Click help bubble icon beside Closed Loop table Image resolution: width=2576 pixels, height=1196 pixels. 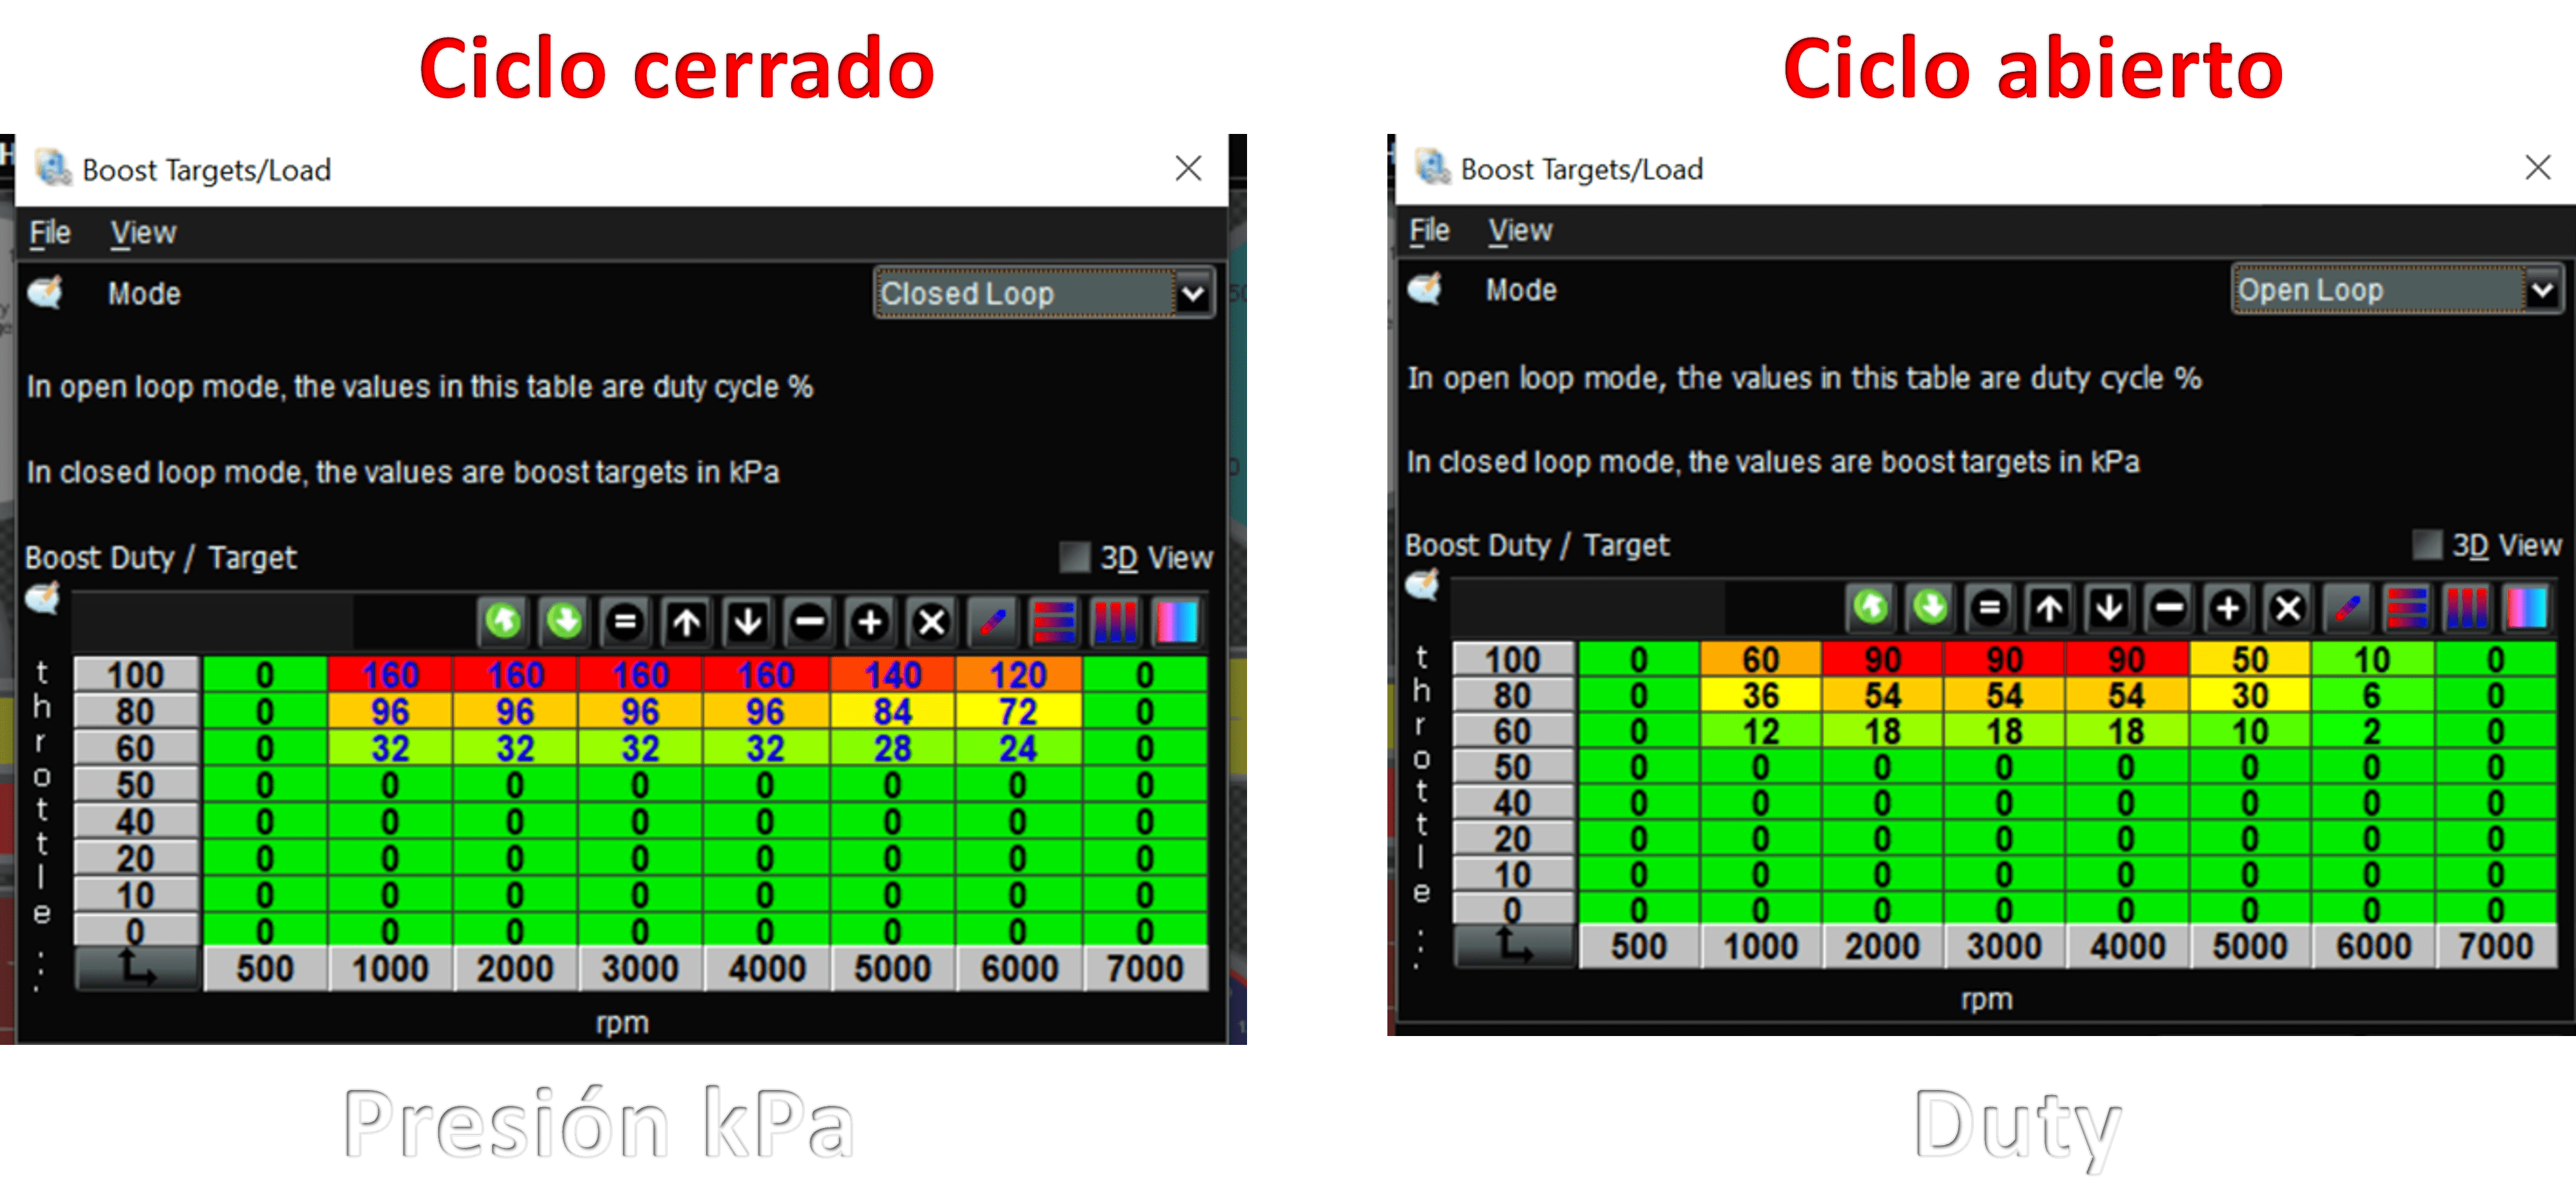pos(43,598)
